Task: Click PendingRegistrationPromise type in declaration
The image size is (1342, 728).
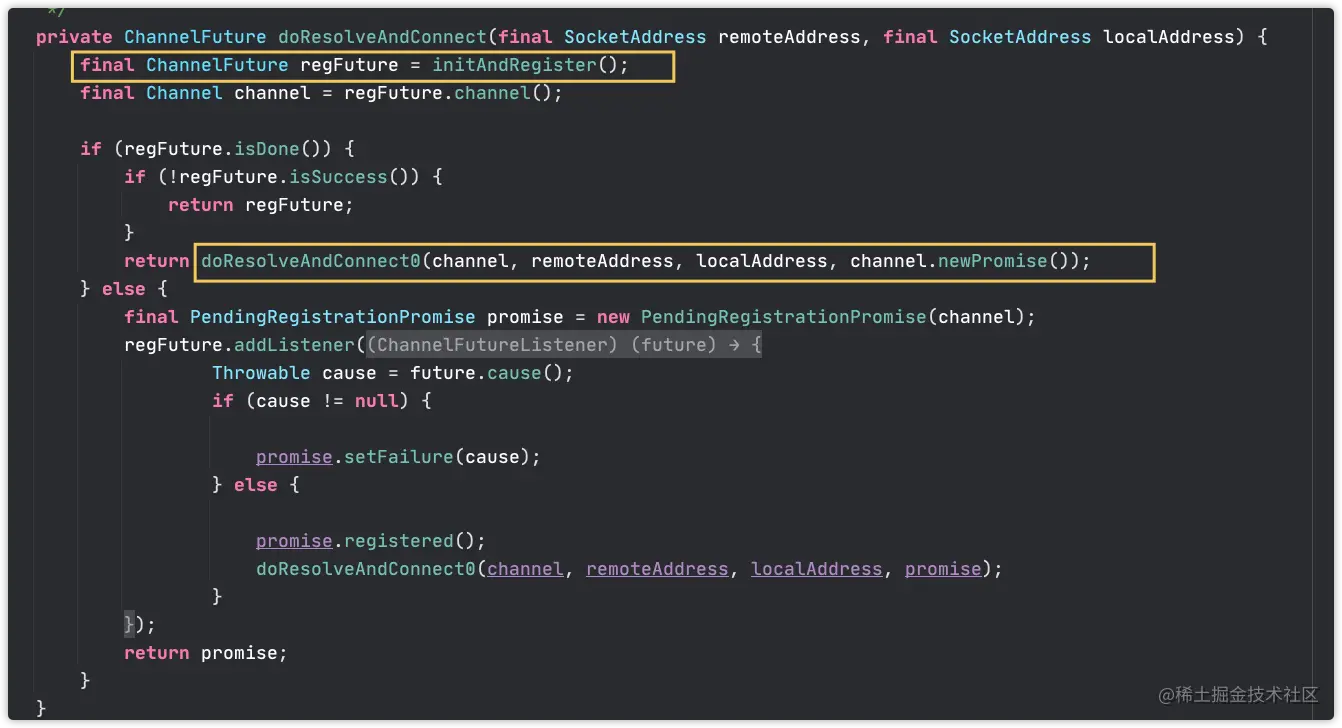Action: (x=333, y=317)
